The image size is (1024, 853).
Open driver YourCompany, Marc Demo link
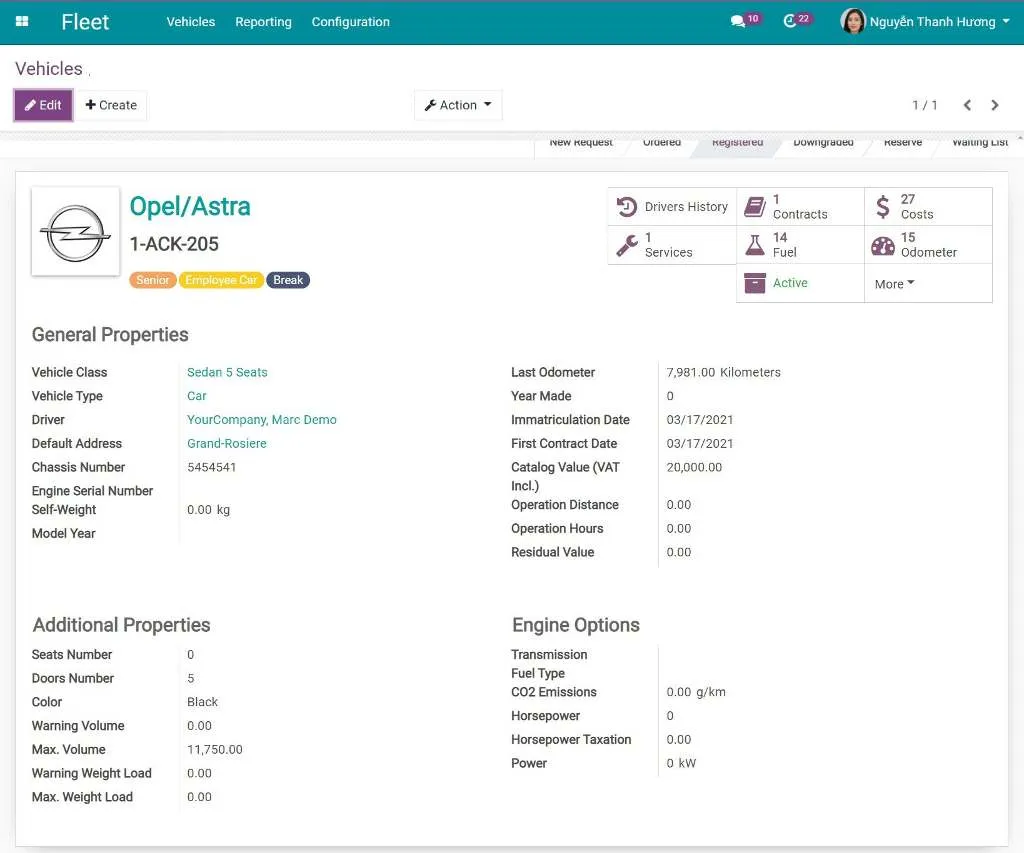point(262,419)
